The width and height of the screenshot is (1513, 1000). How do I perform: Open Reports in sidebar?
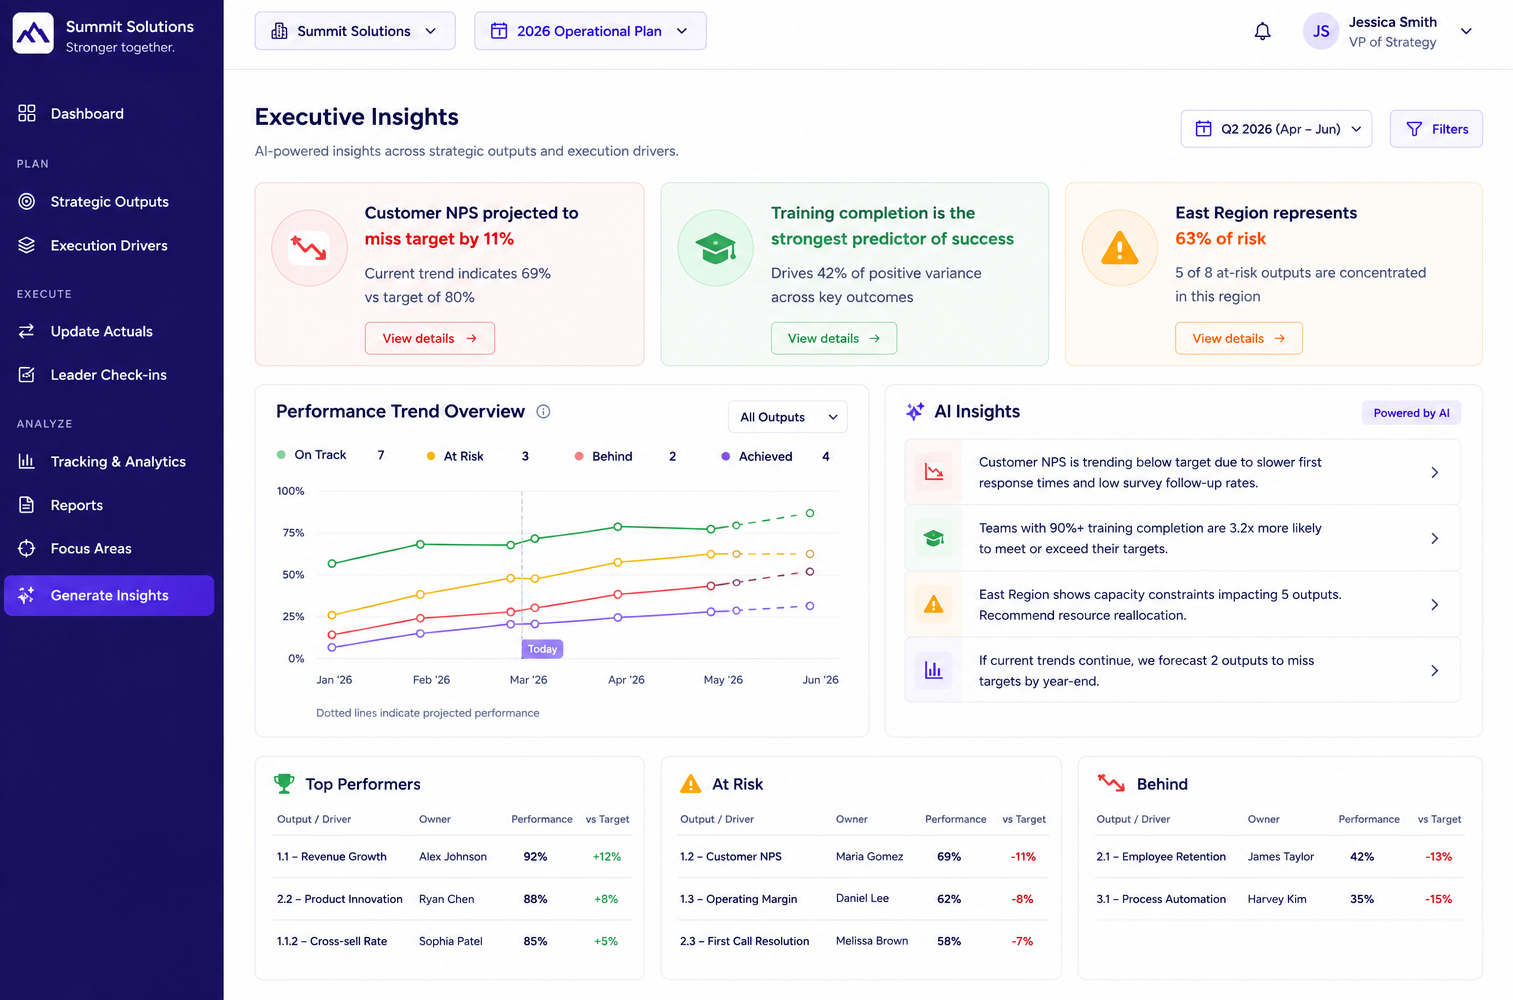(109, 505)
